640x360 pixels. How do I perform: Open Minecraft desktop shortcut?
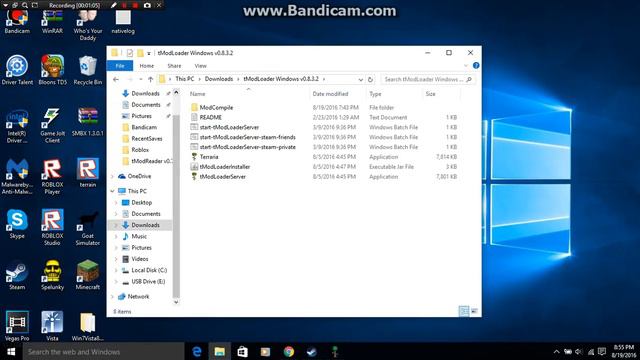(x=87, y=276)
